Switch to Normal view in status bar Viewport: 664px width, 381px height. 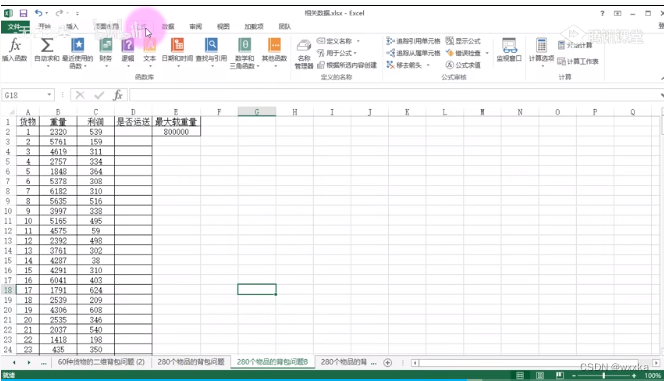pos(520,375)
